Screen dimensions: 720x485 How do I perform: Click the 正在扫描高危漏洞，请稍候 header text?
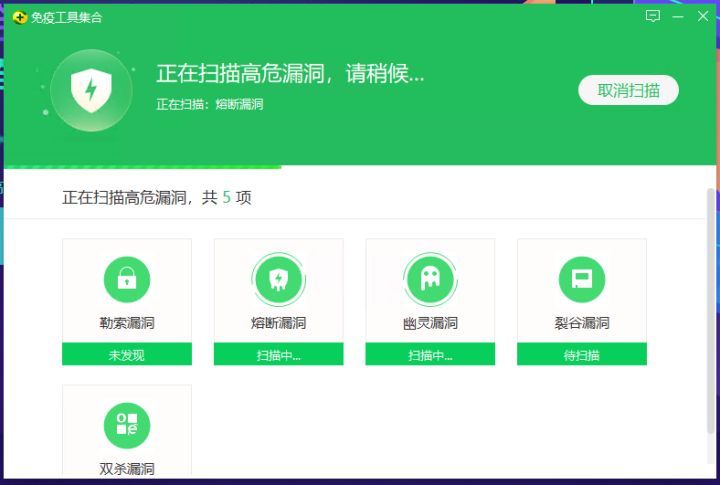[290, 74]
